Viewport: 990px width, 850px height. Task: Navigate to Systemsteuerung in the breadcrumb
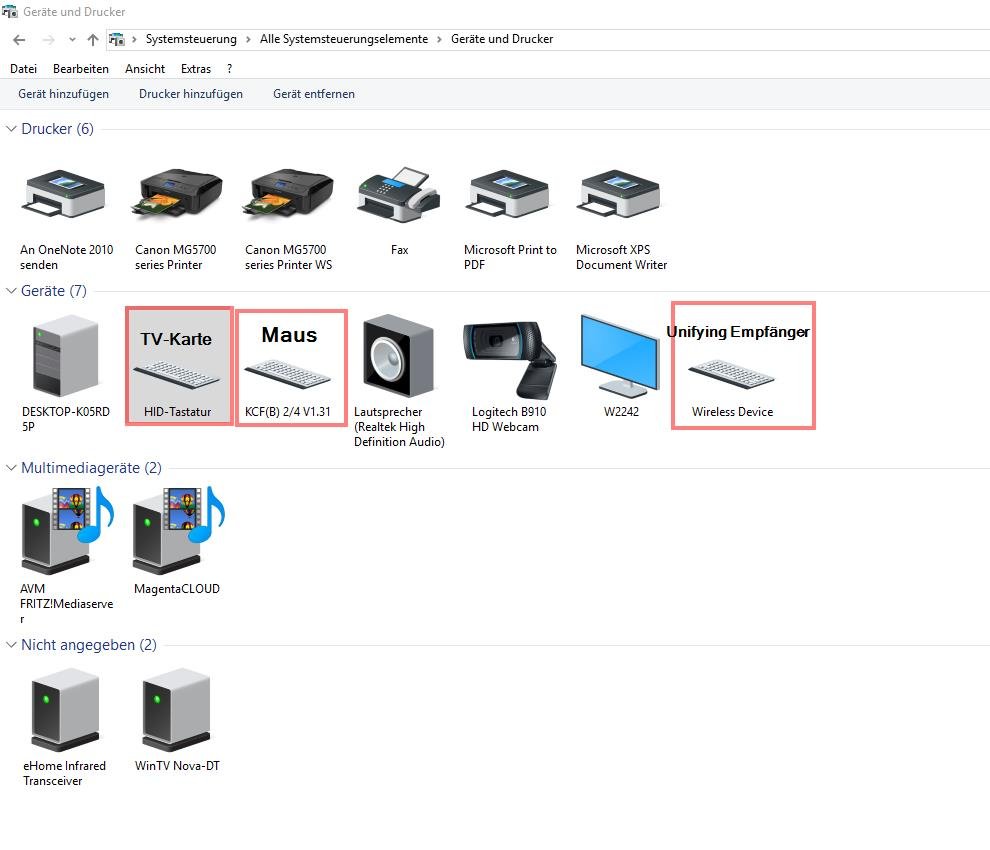coord(191,39)
